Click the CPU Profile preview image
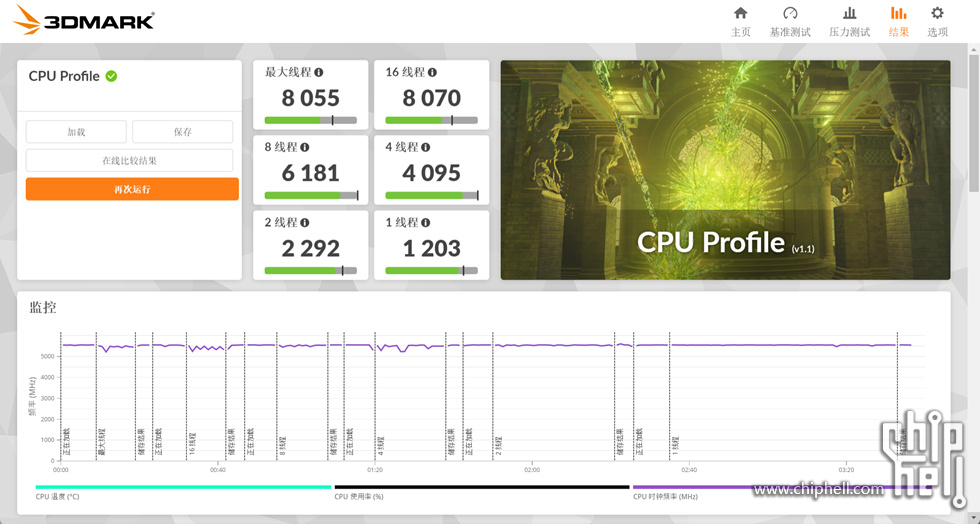The image size is (980, 524). 725,169
